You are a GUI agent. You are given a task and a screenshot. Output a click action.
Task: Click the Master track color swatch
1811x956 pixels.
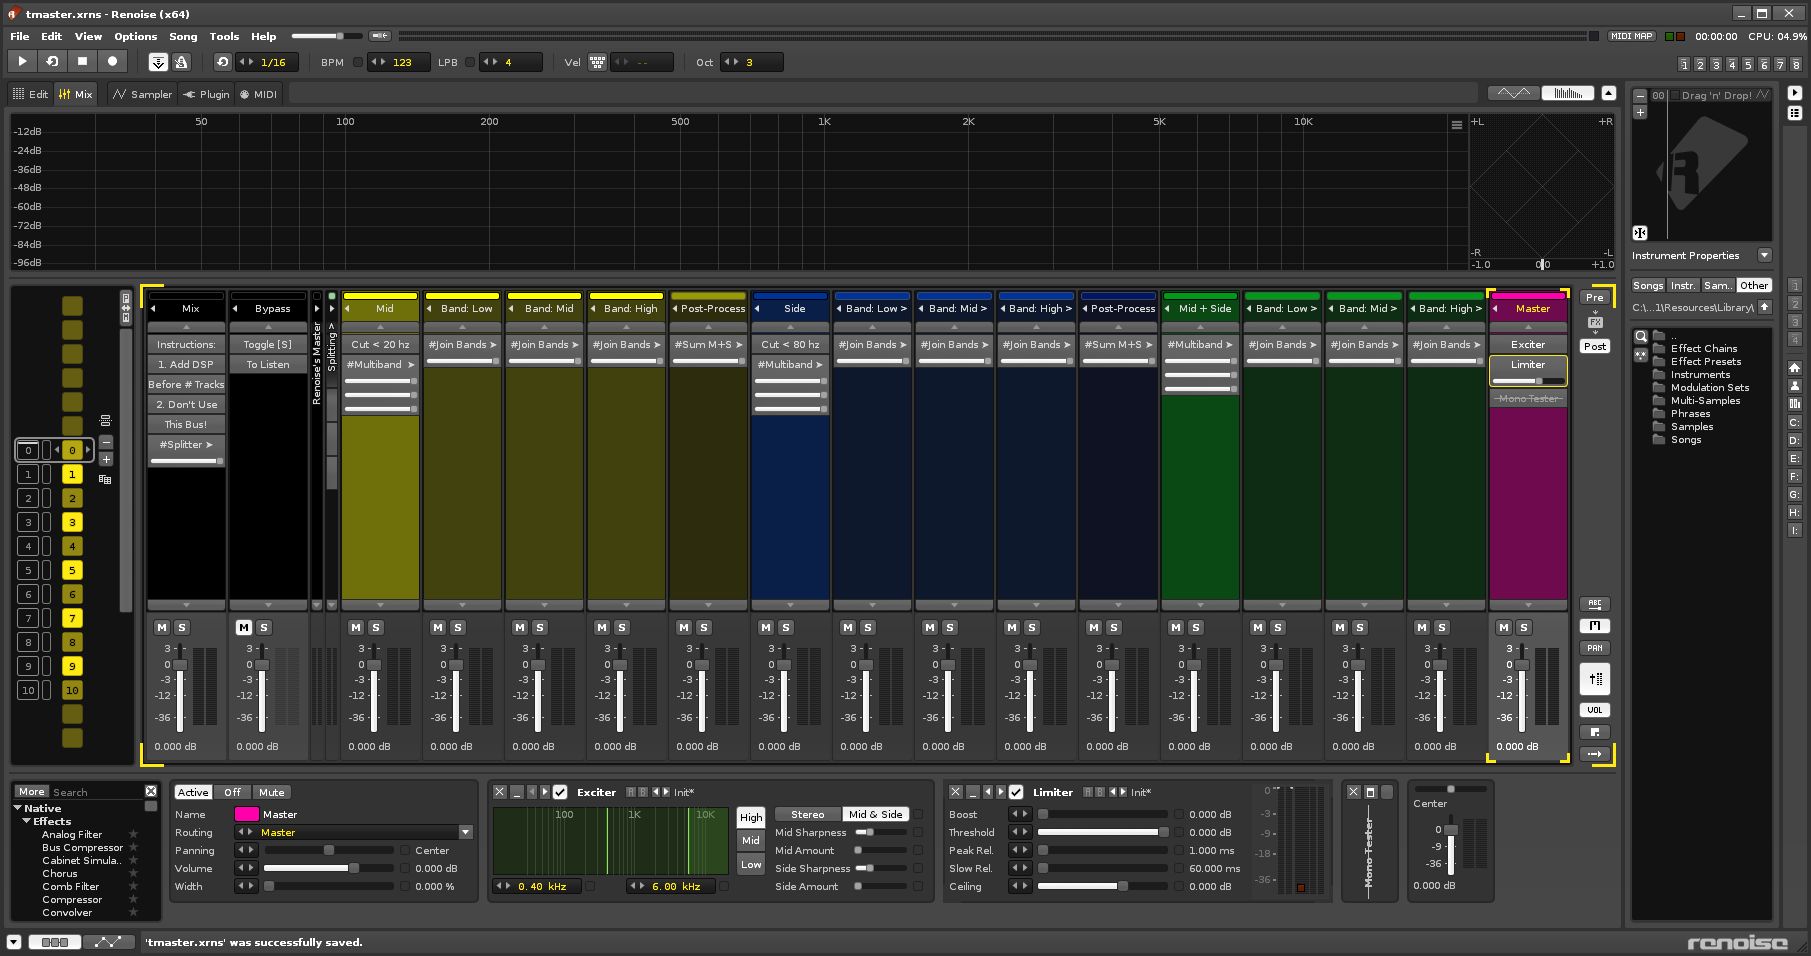pyautogui.click(x=247, y=814)
